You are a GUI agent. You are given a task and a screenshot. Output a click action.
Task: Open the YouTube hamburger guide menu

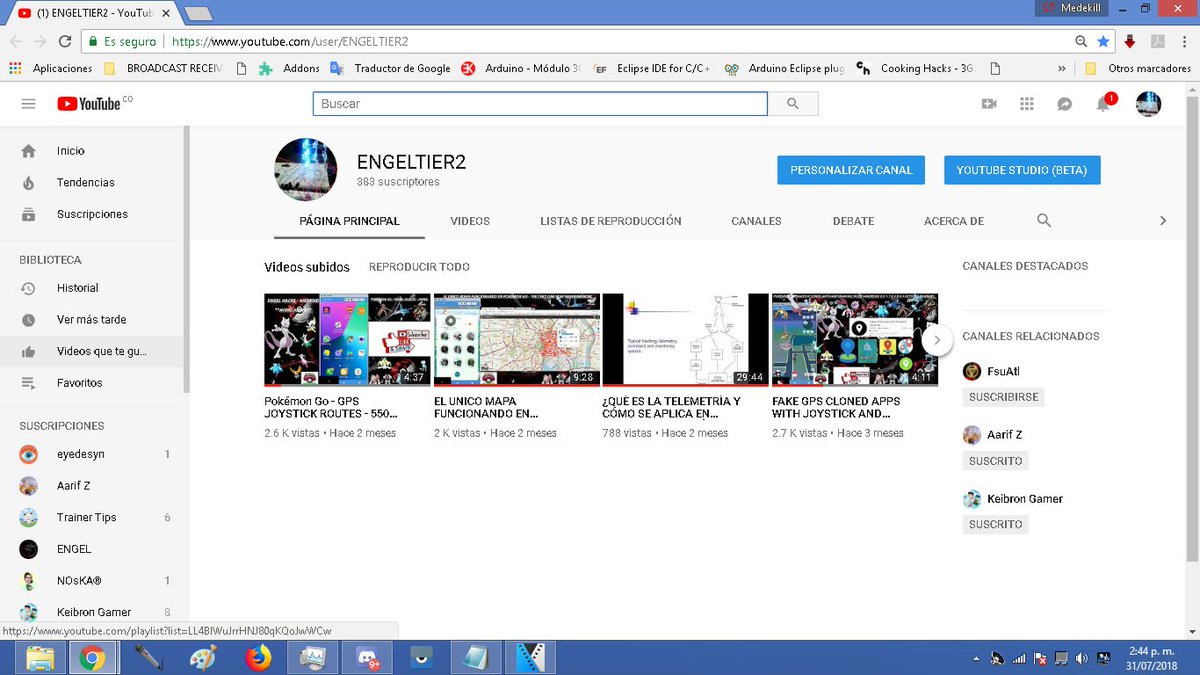pos(28,104)
